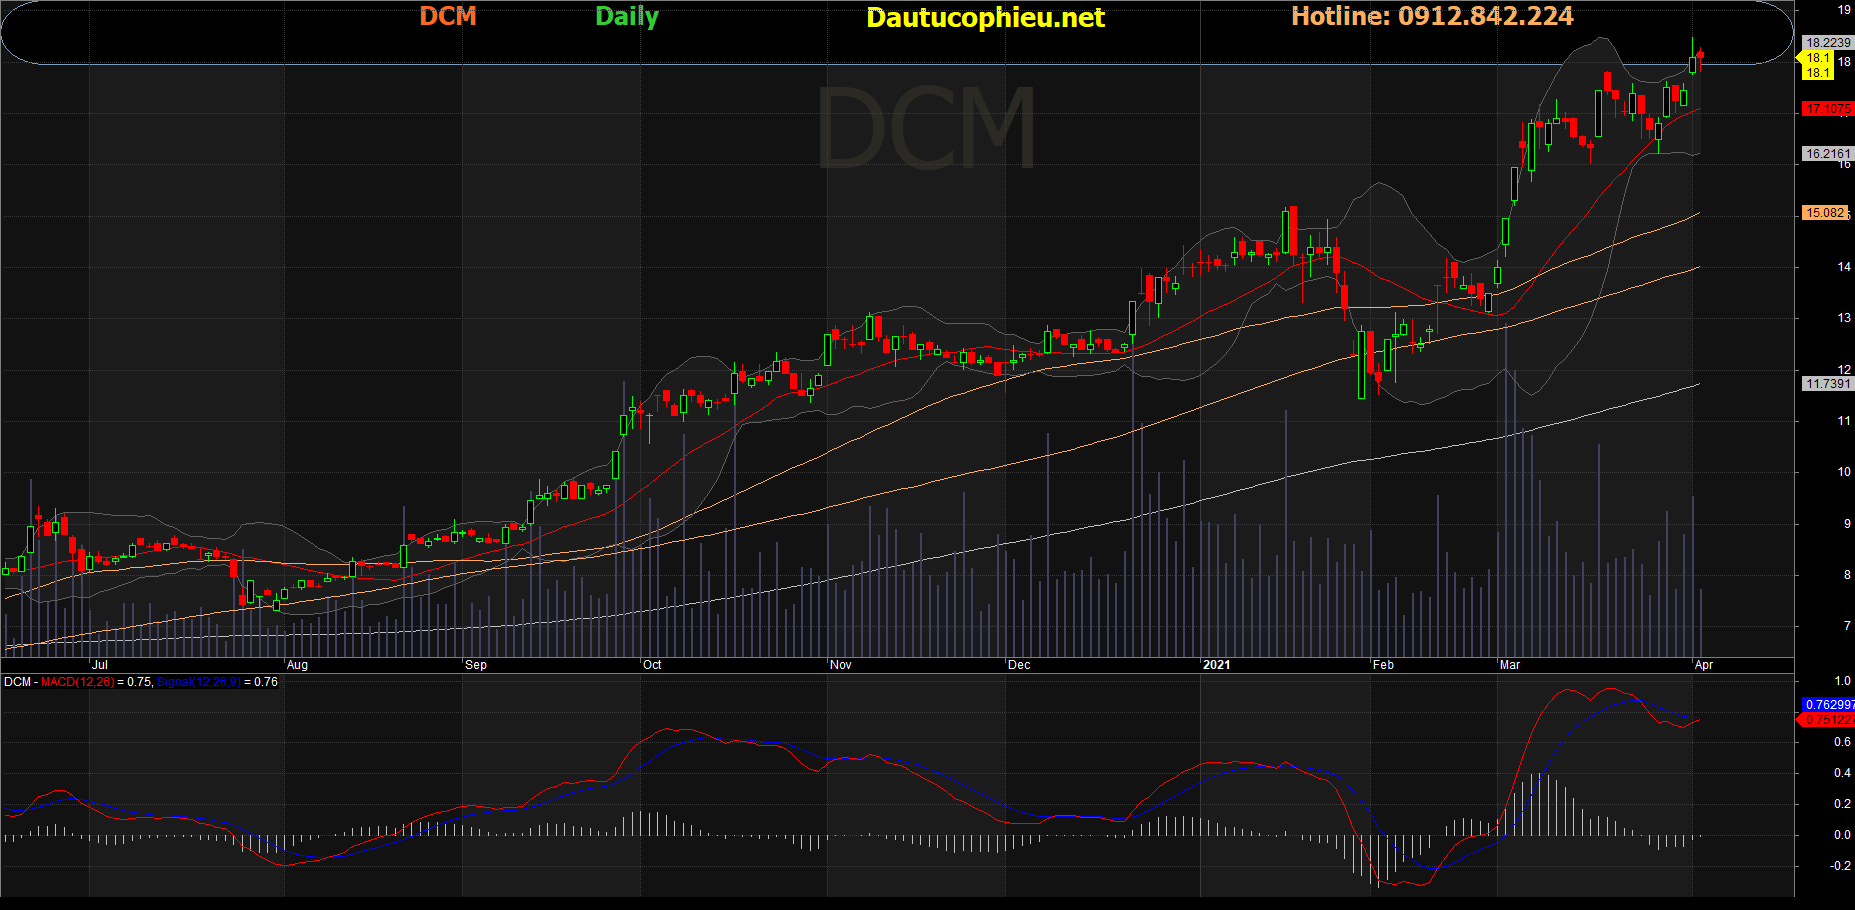This screenshot has width=1855, height=910.
Task: Jump to the Dec date marker
Action: point(1019,665)
